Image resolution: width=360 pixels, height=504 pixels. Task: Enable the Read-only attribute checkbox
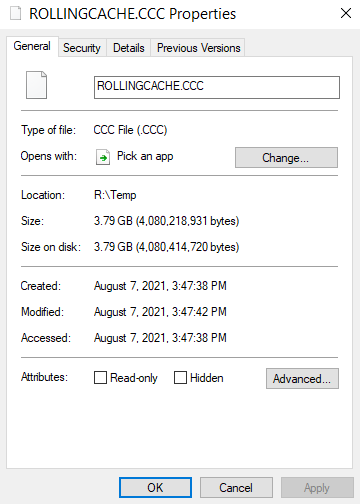click(x=100, y=378)
